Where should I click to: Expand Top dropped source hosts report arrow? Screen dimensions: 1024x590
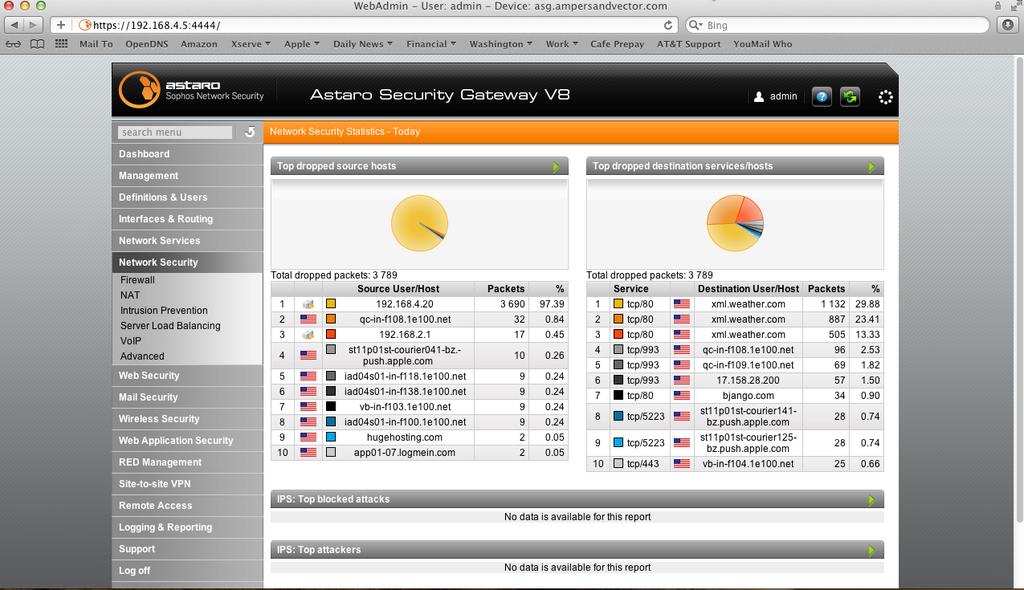(556, 167)
